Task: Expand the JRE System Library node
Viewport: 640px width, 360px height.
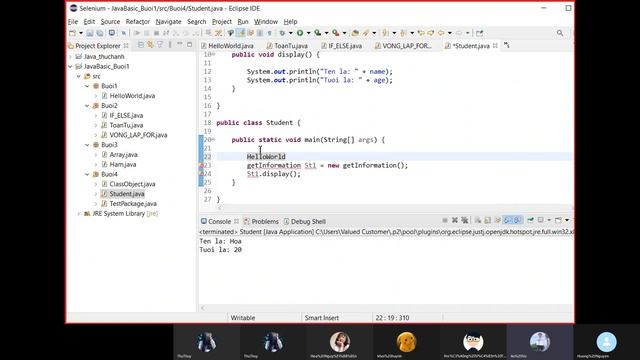Action: [x=79, y=213]
